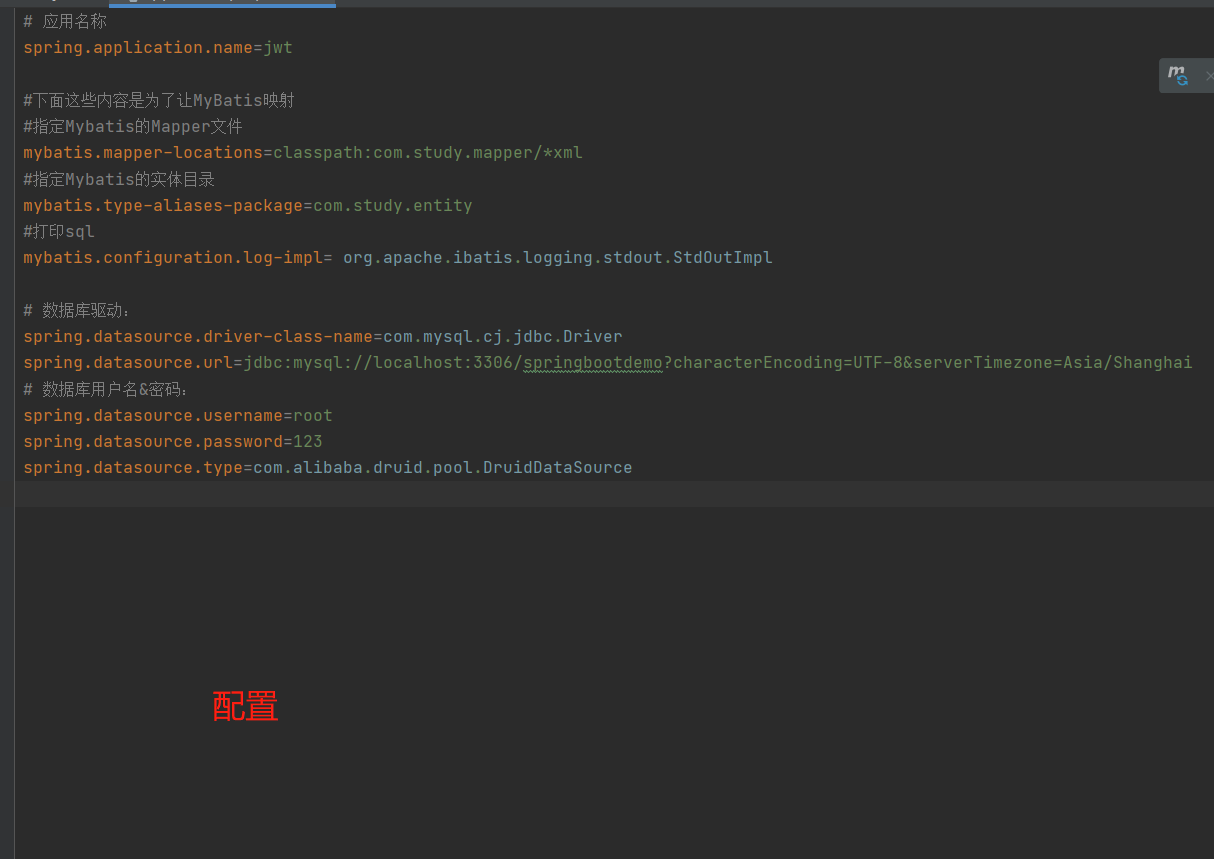Click 'jdbc:mysql://localhost:3306' in the URL
Screen dimensions: 1214x859
click(x=378, y=362)
